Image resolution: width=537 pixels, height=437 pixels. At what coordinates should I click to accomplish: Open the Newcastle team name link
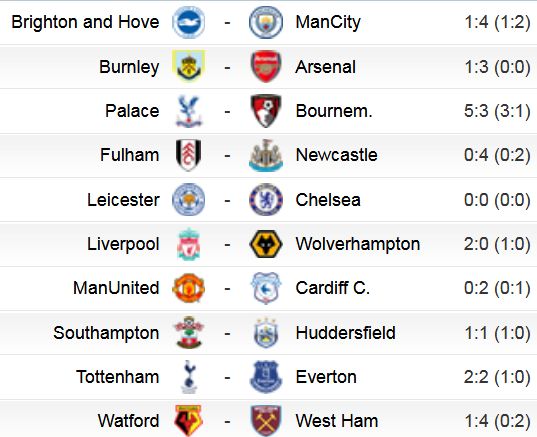point(336,155)
